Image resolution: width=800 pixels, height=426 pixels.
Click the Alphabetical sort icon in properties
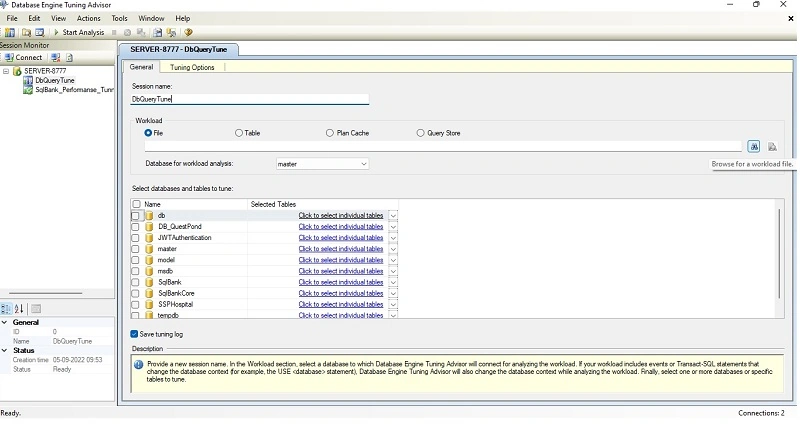[19, 309]
